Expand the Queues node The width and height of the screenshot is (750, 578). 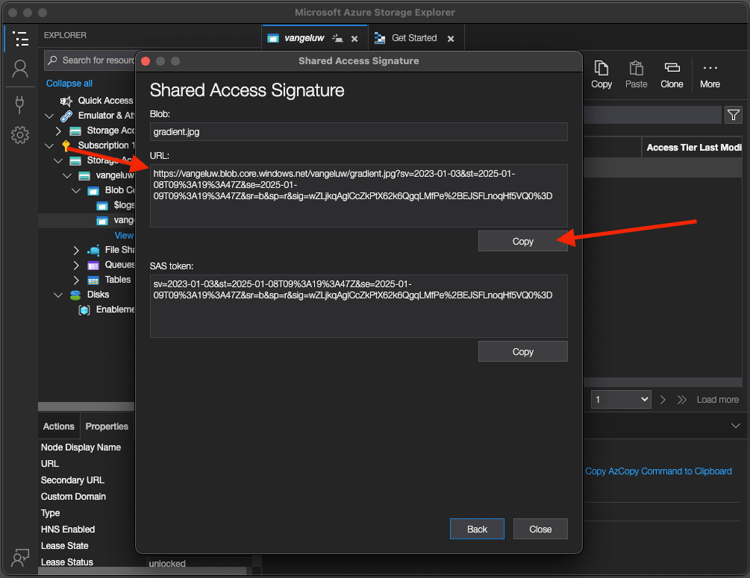pos(76,265)
